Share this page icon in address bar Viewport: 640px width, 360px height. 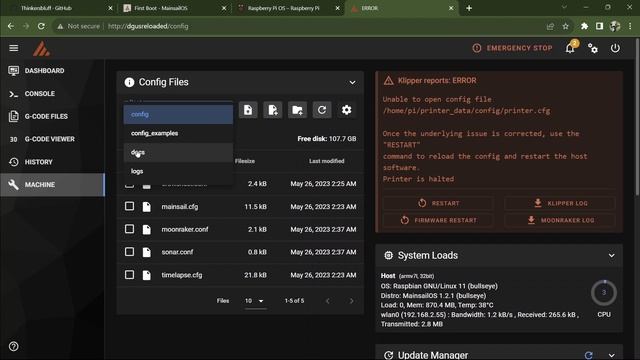(x=550, y=26)
